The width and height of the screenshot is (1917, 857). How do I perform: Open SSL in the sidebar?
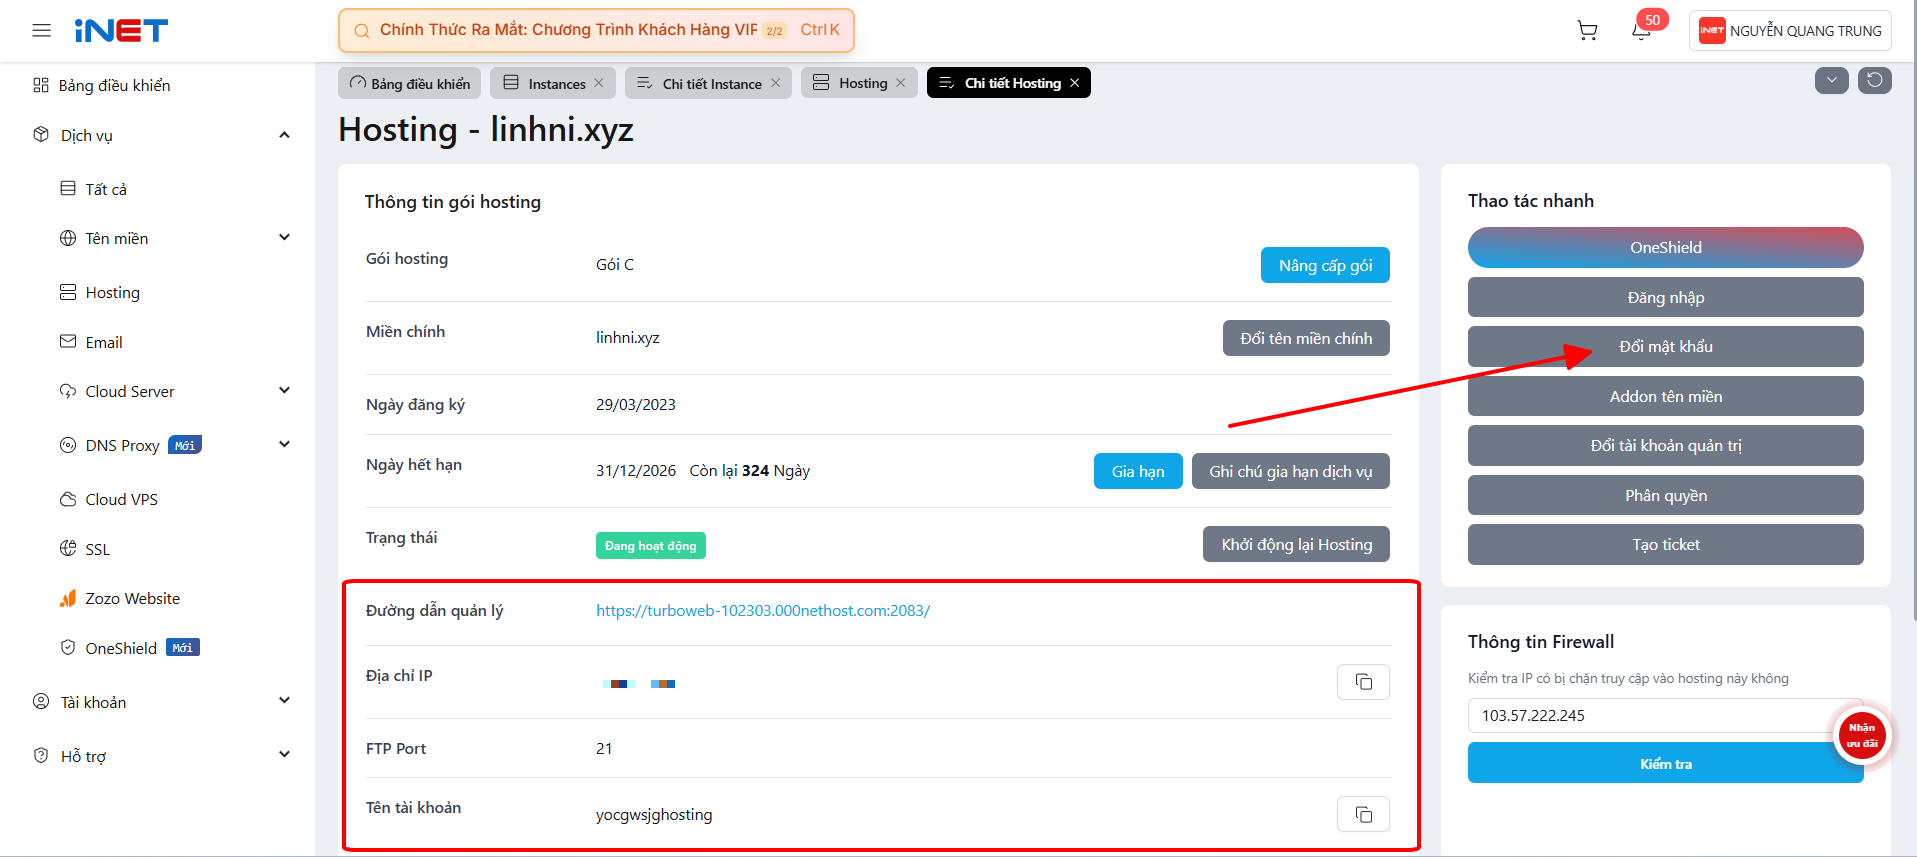pyautogui.click(x=85, y=549)
